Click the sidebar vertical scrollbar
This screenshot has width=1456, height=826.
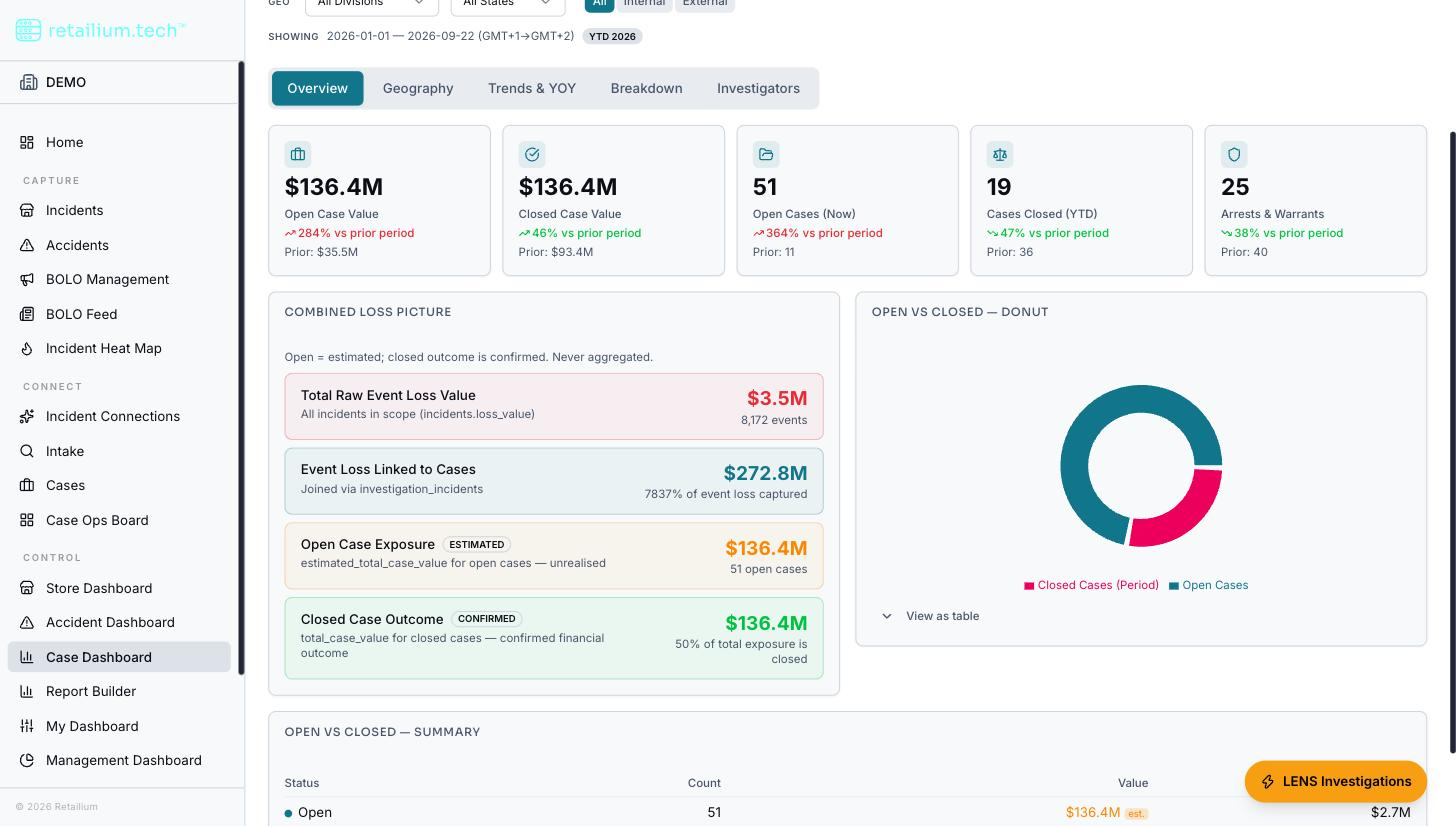pos(241,368)
